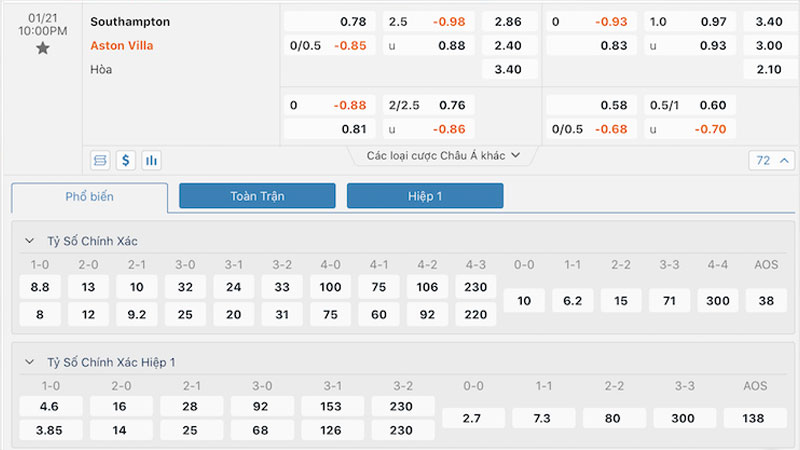Click the Aston Villa team name
This screenshot has height=450, width=800.
pos(122,45)
